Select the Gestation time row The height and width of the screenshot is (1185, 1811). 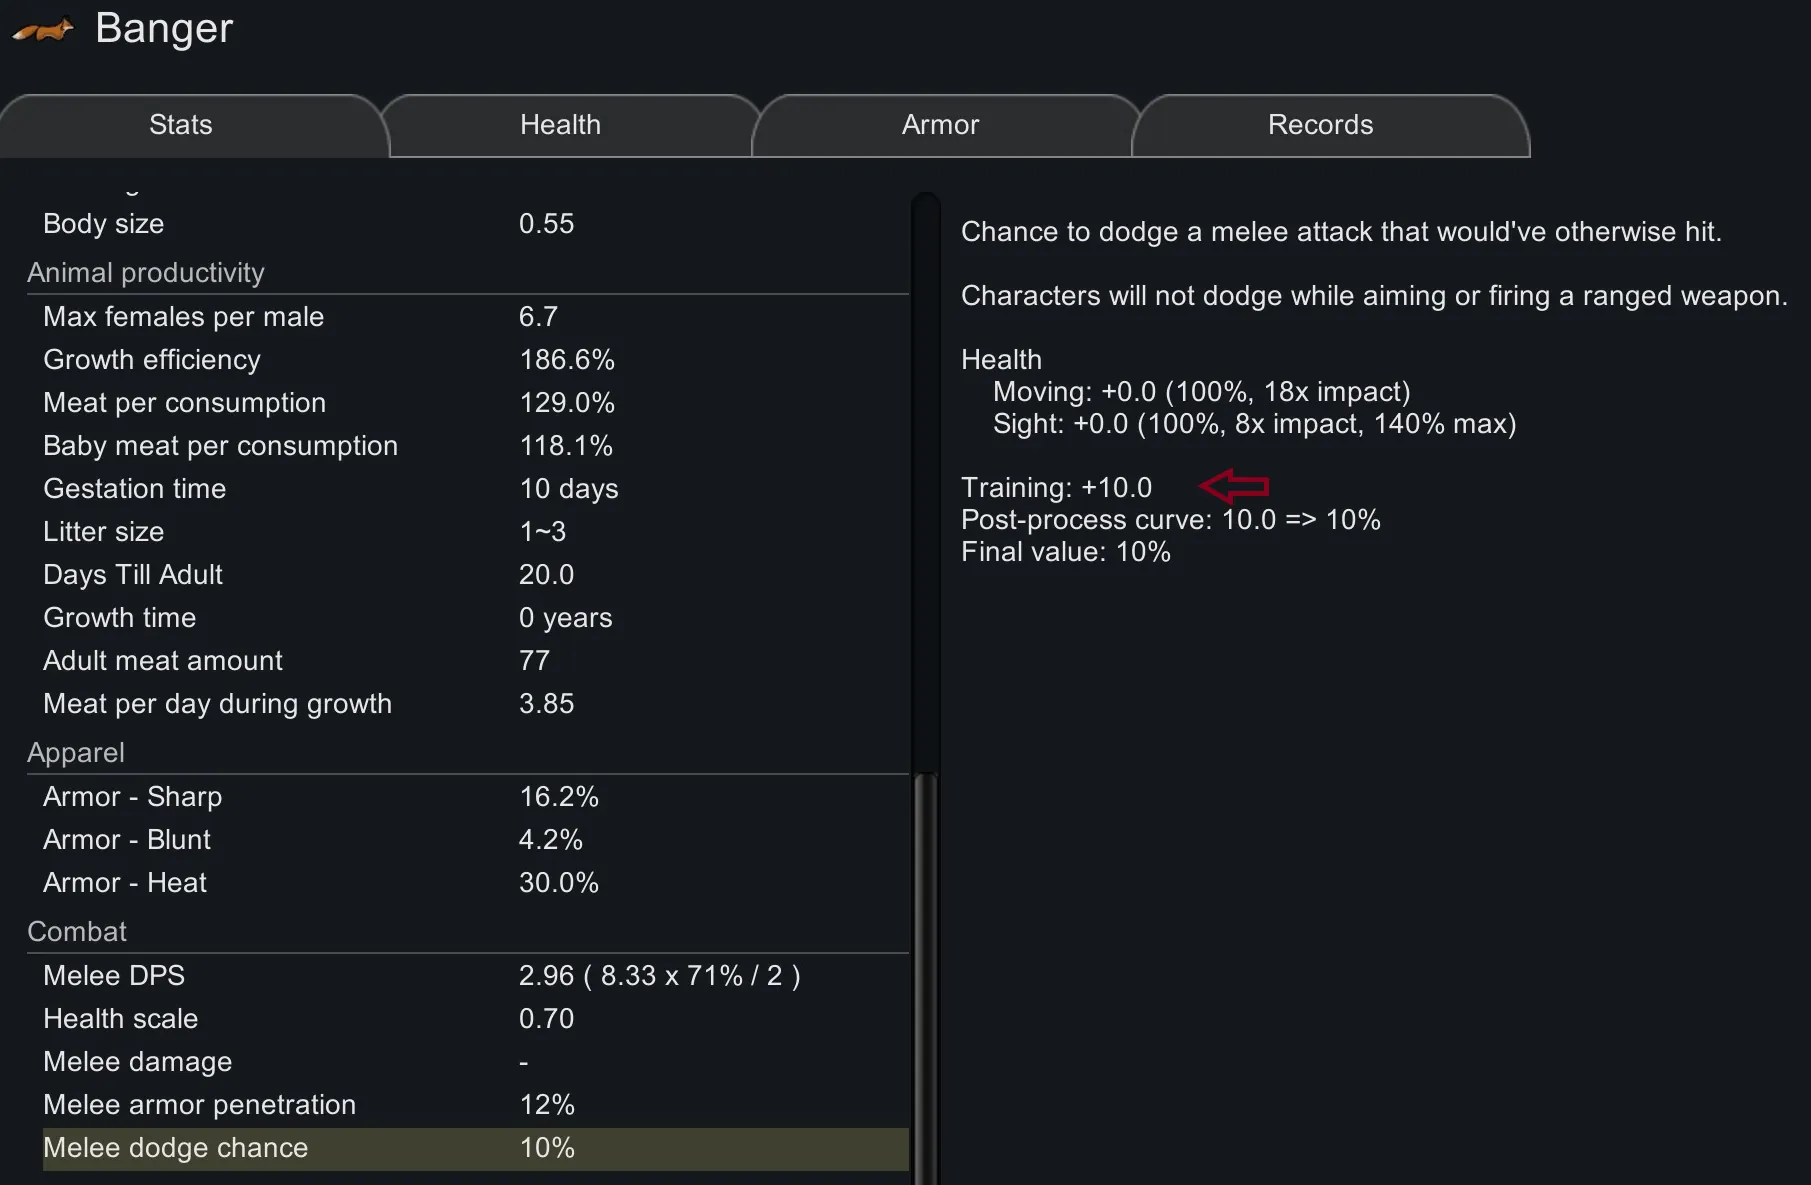pyautogui.click(x=475, y=489)
